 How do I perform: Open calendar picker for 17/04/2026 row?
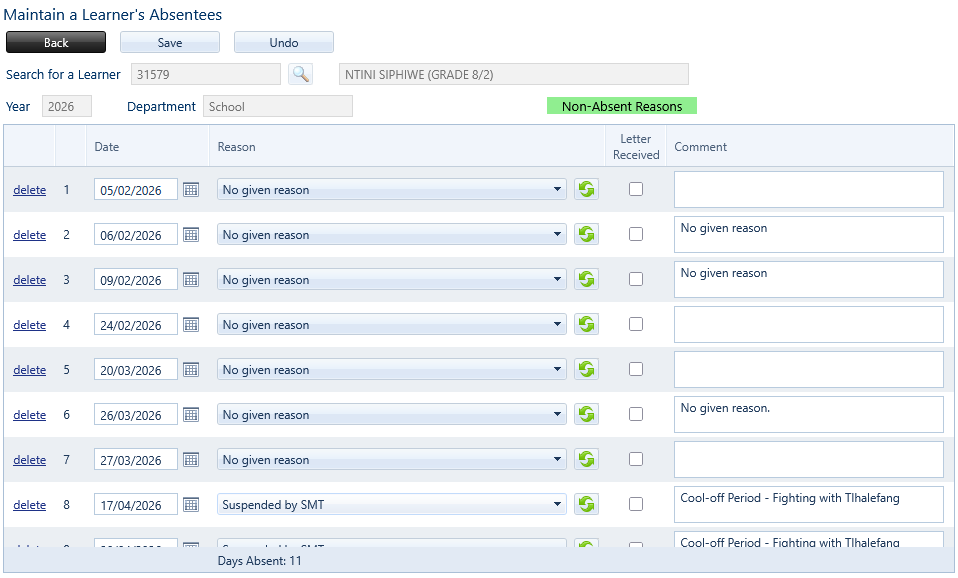pos(191,505)
